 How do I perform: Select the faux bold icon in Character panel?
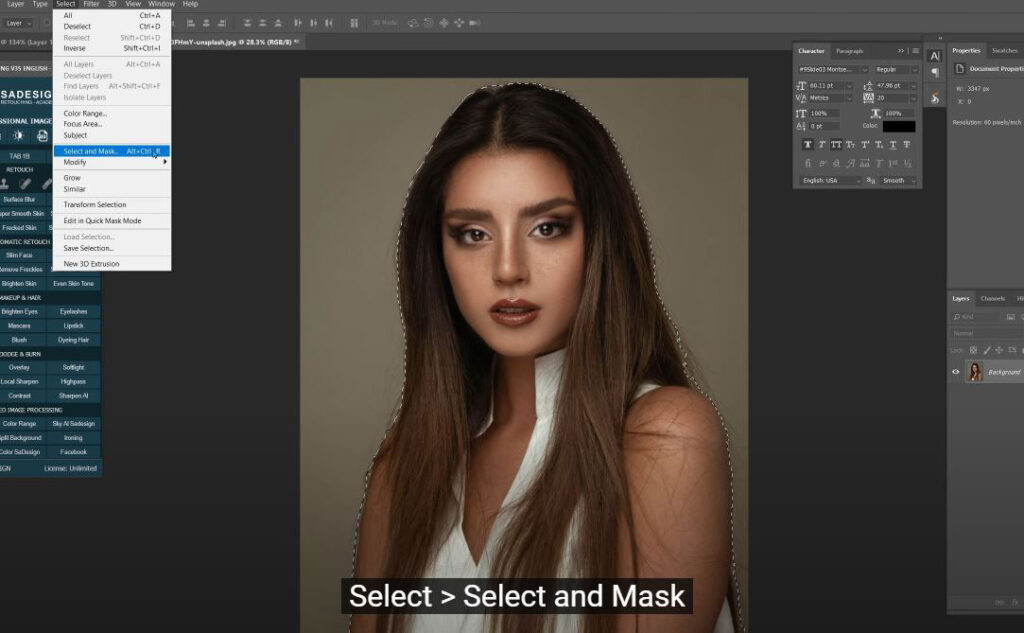point(807,144)
